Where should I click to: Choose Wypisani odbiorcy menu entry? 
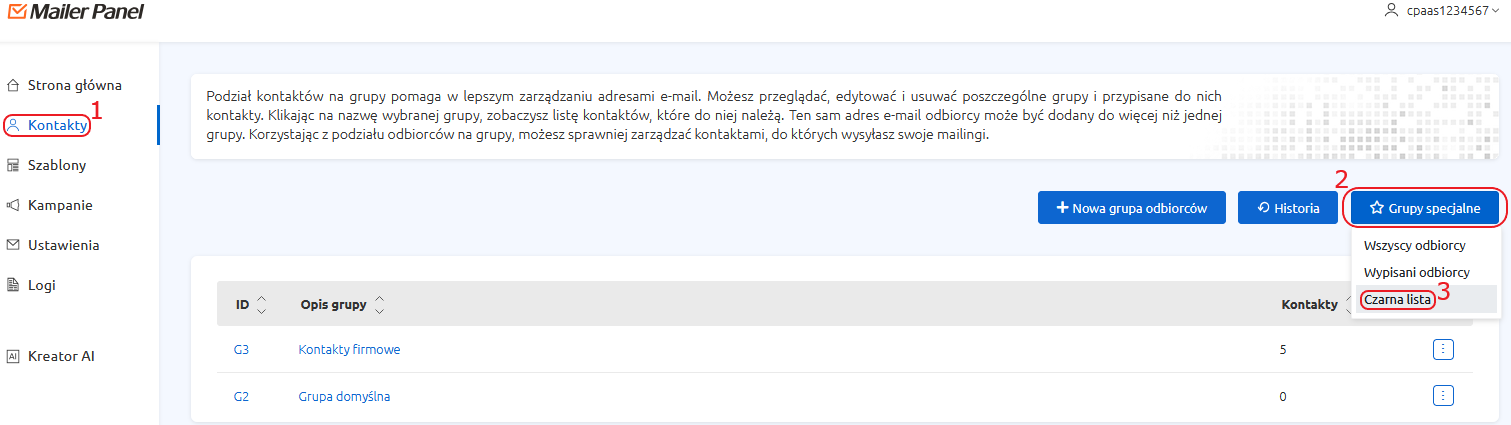[x=1416, y=272]
